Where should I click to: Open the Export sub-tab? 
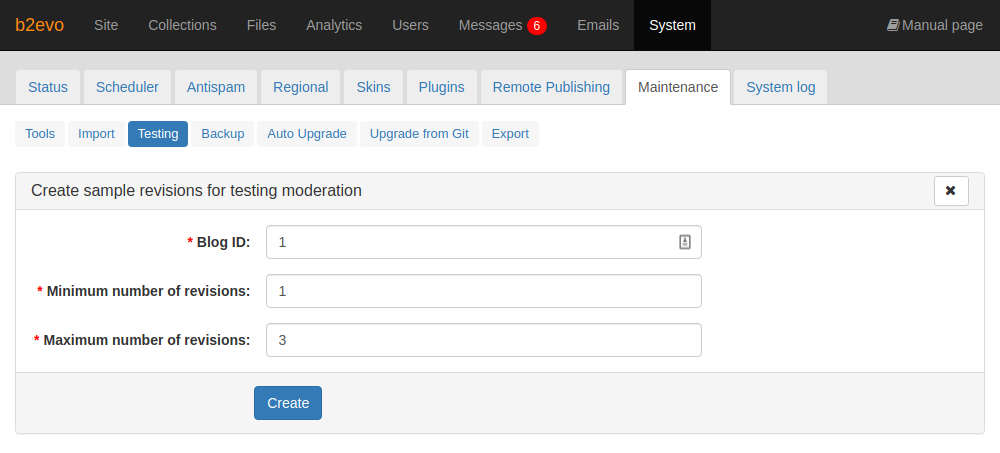pyautogui.click(x=510, y=134)
